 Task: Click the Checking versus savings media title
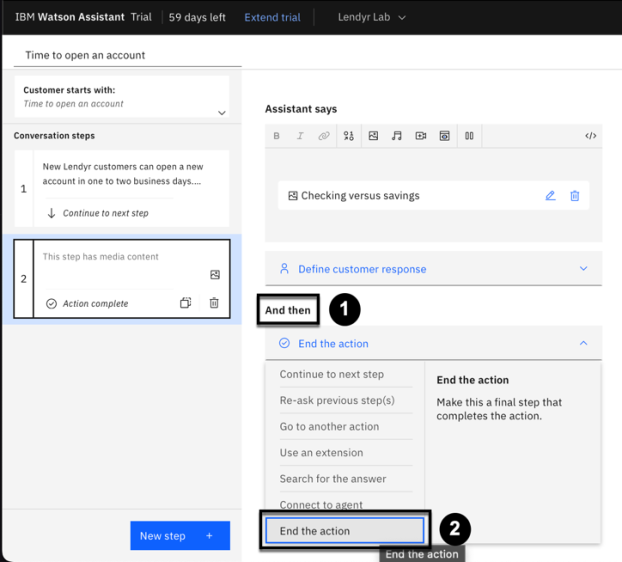pos(360,196)
